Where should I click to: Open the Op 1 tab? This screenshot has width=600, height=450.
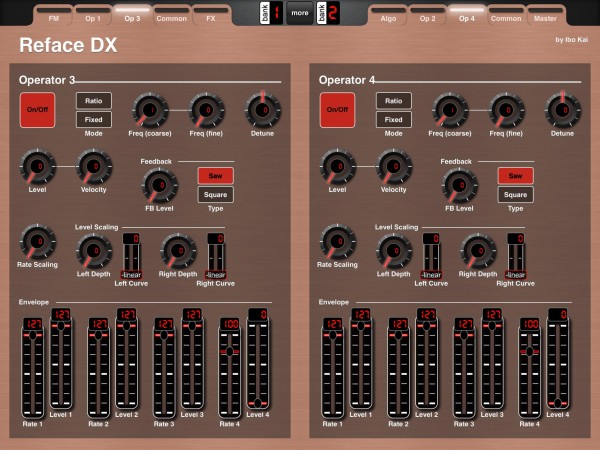93,16
